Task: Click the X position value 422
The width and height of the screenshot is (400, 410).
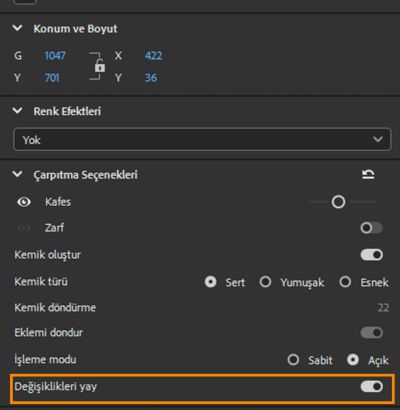Action: (x=153, y=55)
